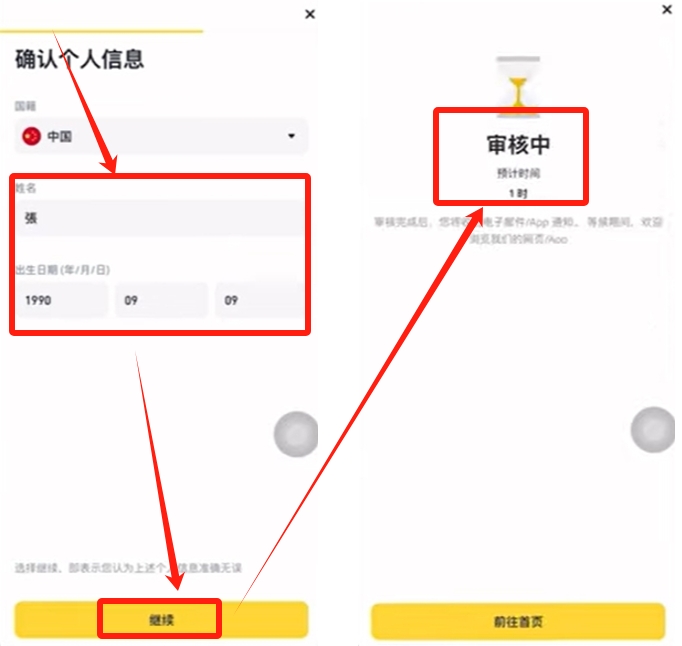Select the birth day field
Screen dimensions: 682x646
260,300
